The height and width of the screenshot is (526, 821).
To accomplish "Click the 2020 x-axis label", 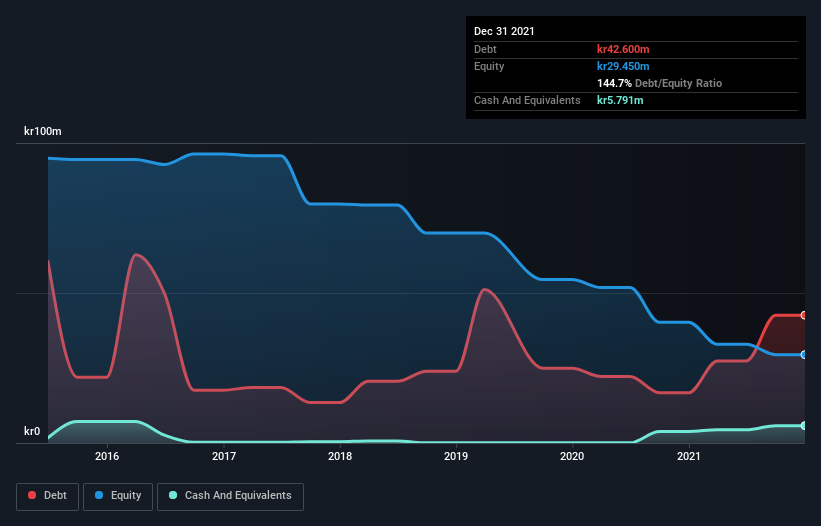I will [572, 456].
